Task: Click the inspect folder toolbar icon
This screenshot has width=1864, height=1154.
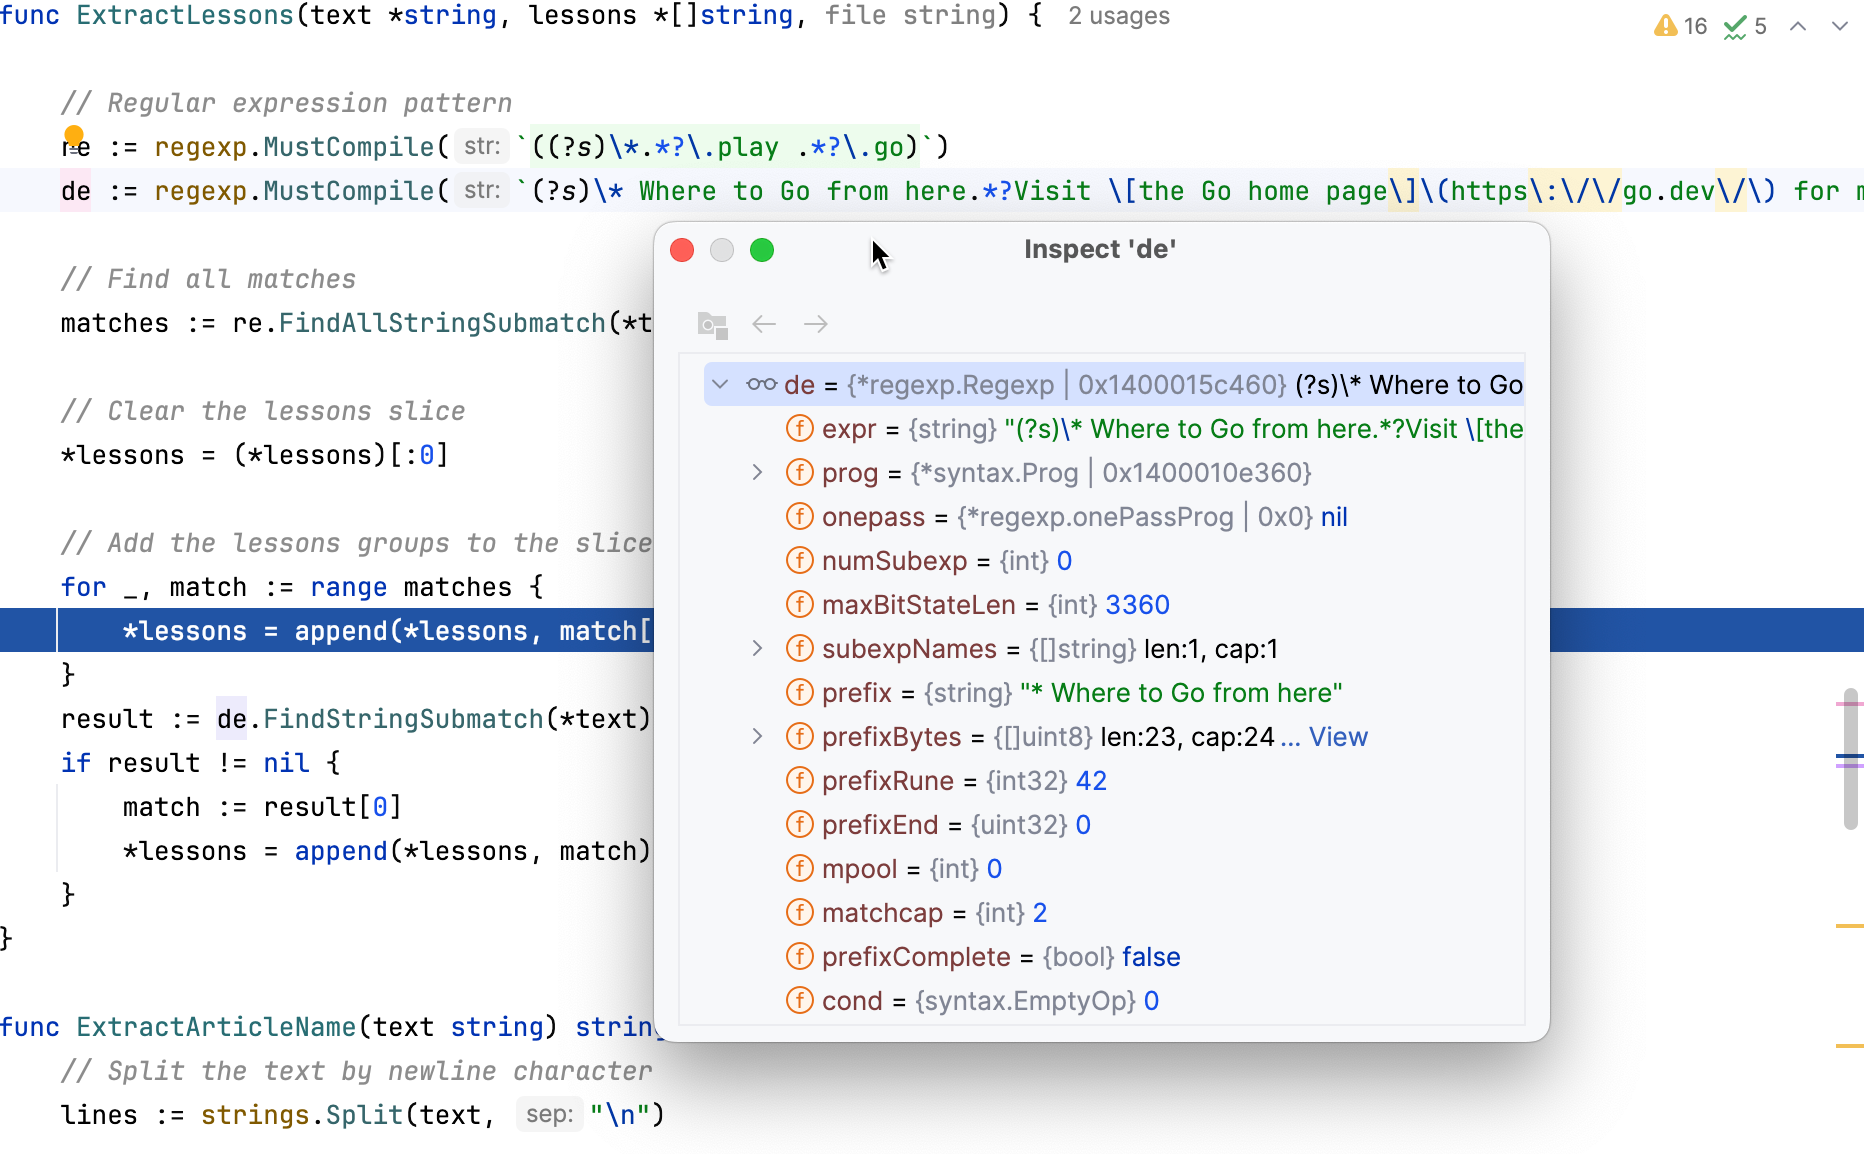Action: click(x=712, y=324)
